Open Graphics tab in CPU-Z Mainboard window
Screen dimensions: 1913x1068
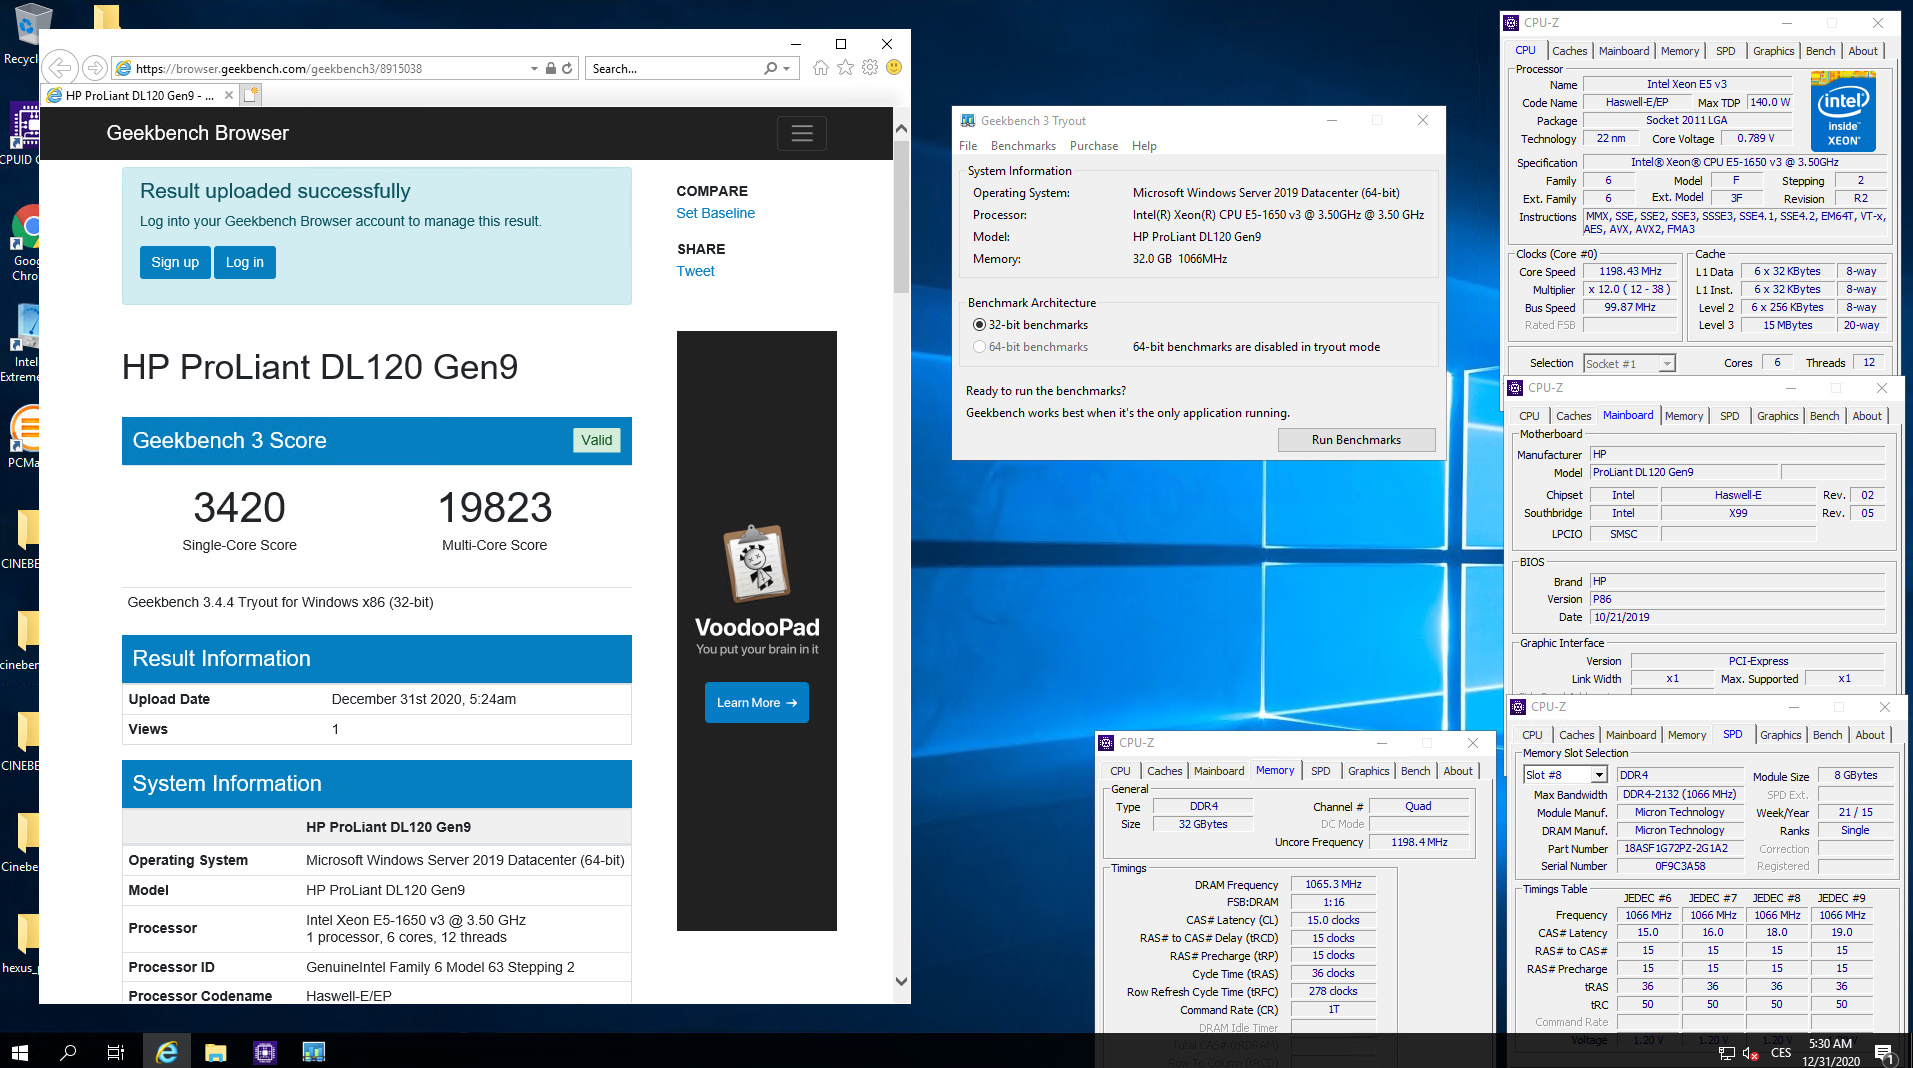[x=1777, y=416]
